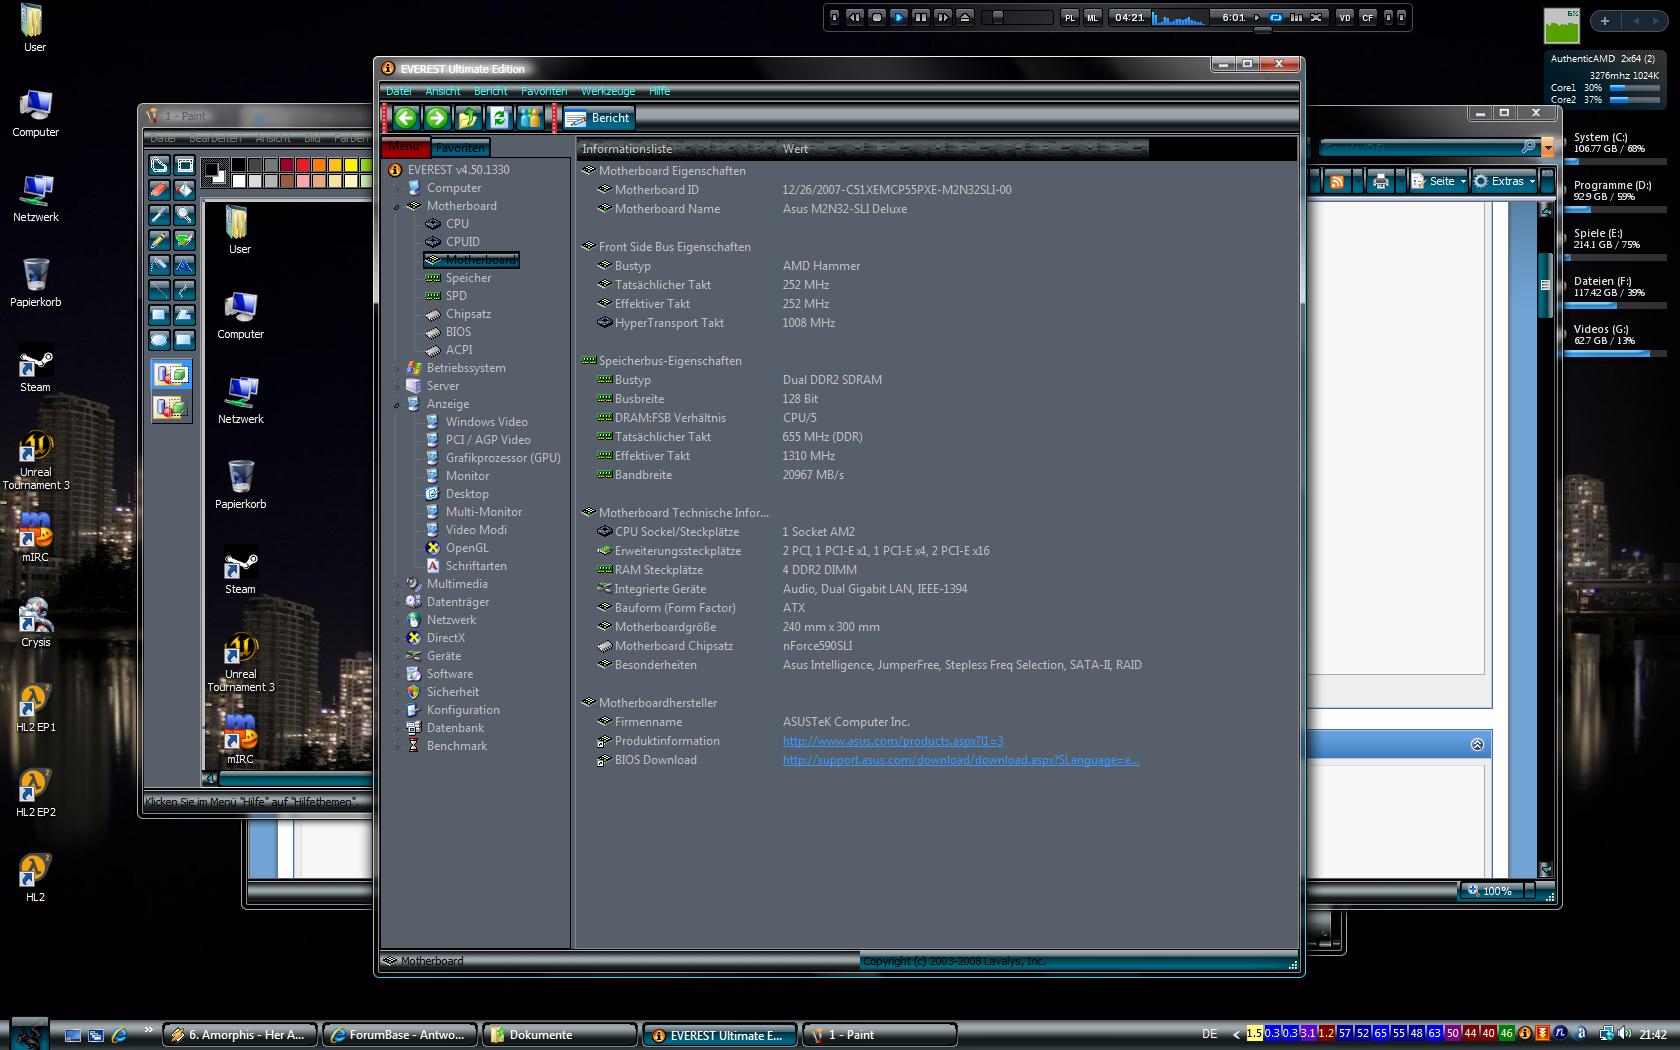Viewport: 1680px width, 1050px height.
Task: Click the printer icon in the browser toolbar
Action: [1381, 182]
